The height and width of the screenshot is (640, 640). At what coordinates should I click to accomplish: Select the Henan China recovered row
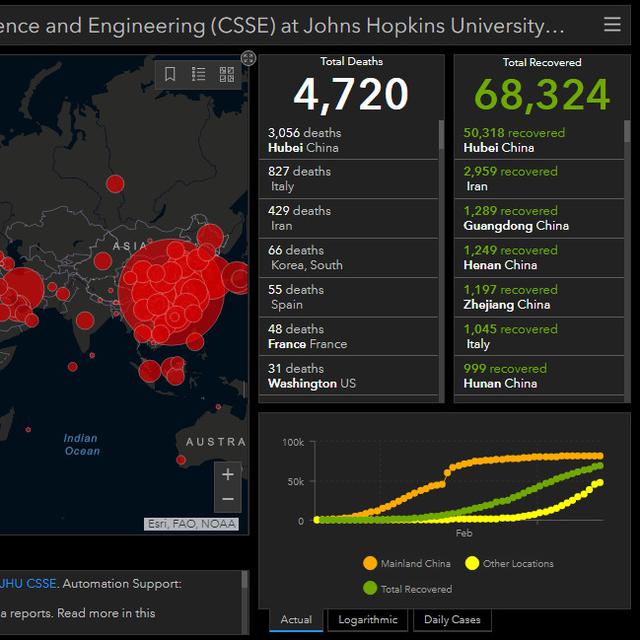coord(539,258)
